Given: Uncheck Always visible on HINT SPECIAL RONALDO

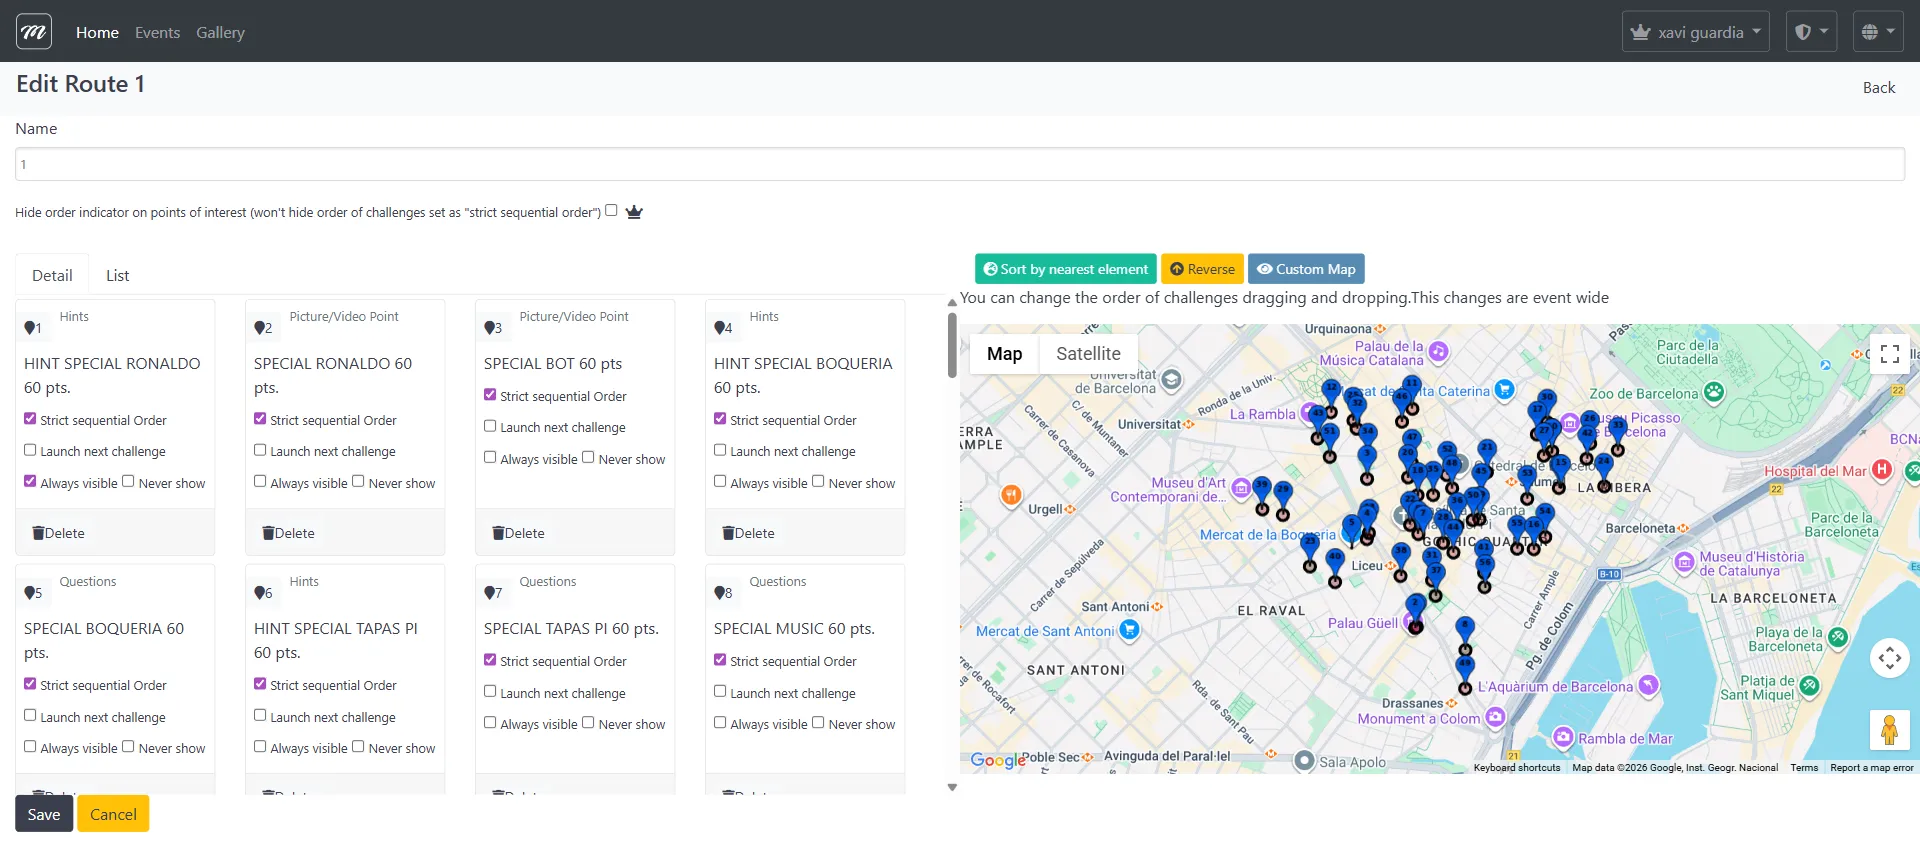Looking at the screenshot, I should 30,481.
